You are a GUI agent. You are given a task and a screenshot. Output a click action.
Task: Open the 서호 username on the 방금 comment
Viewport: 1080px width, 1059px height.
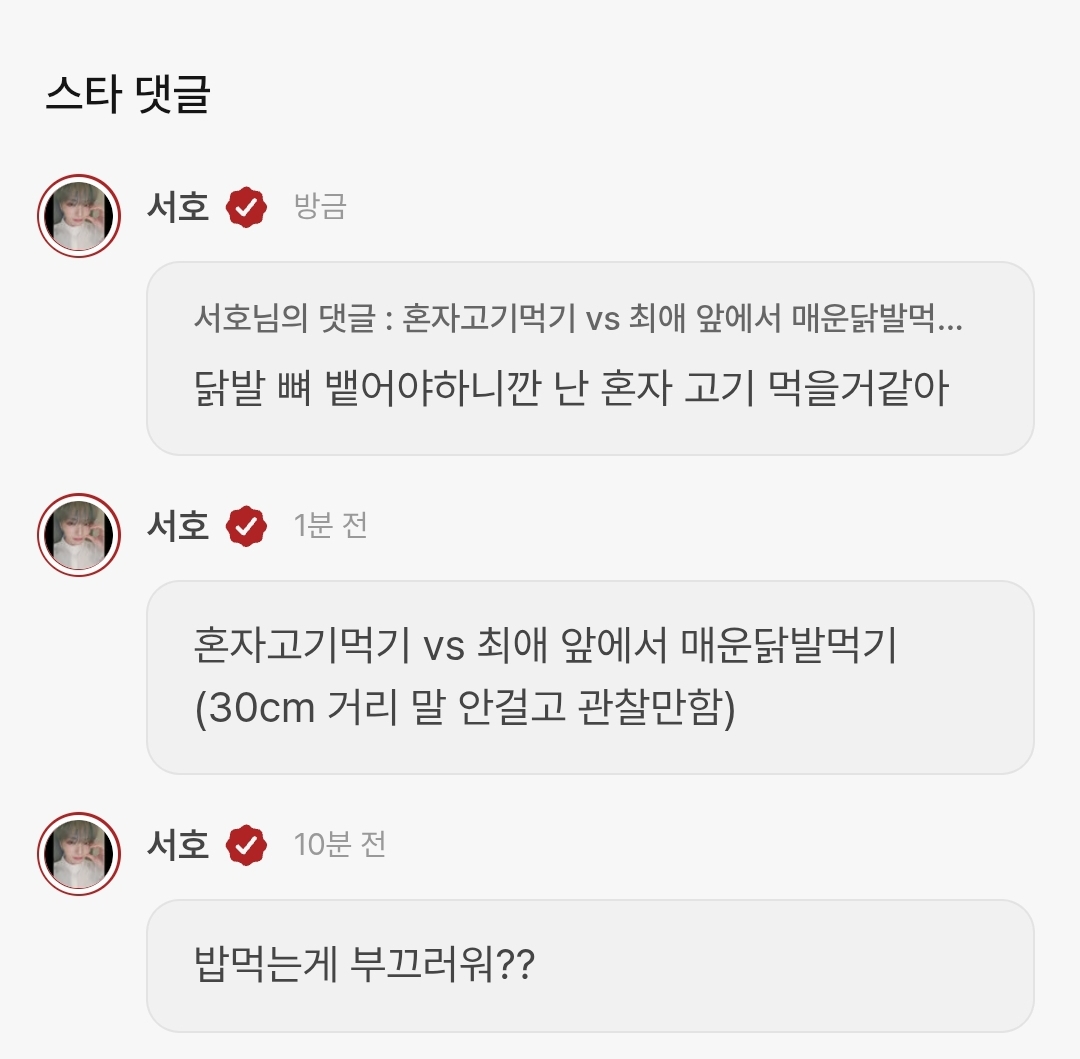(x=178, y=208)
